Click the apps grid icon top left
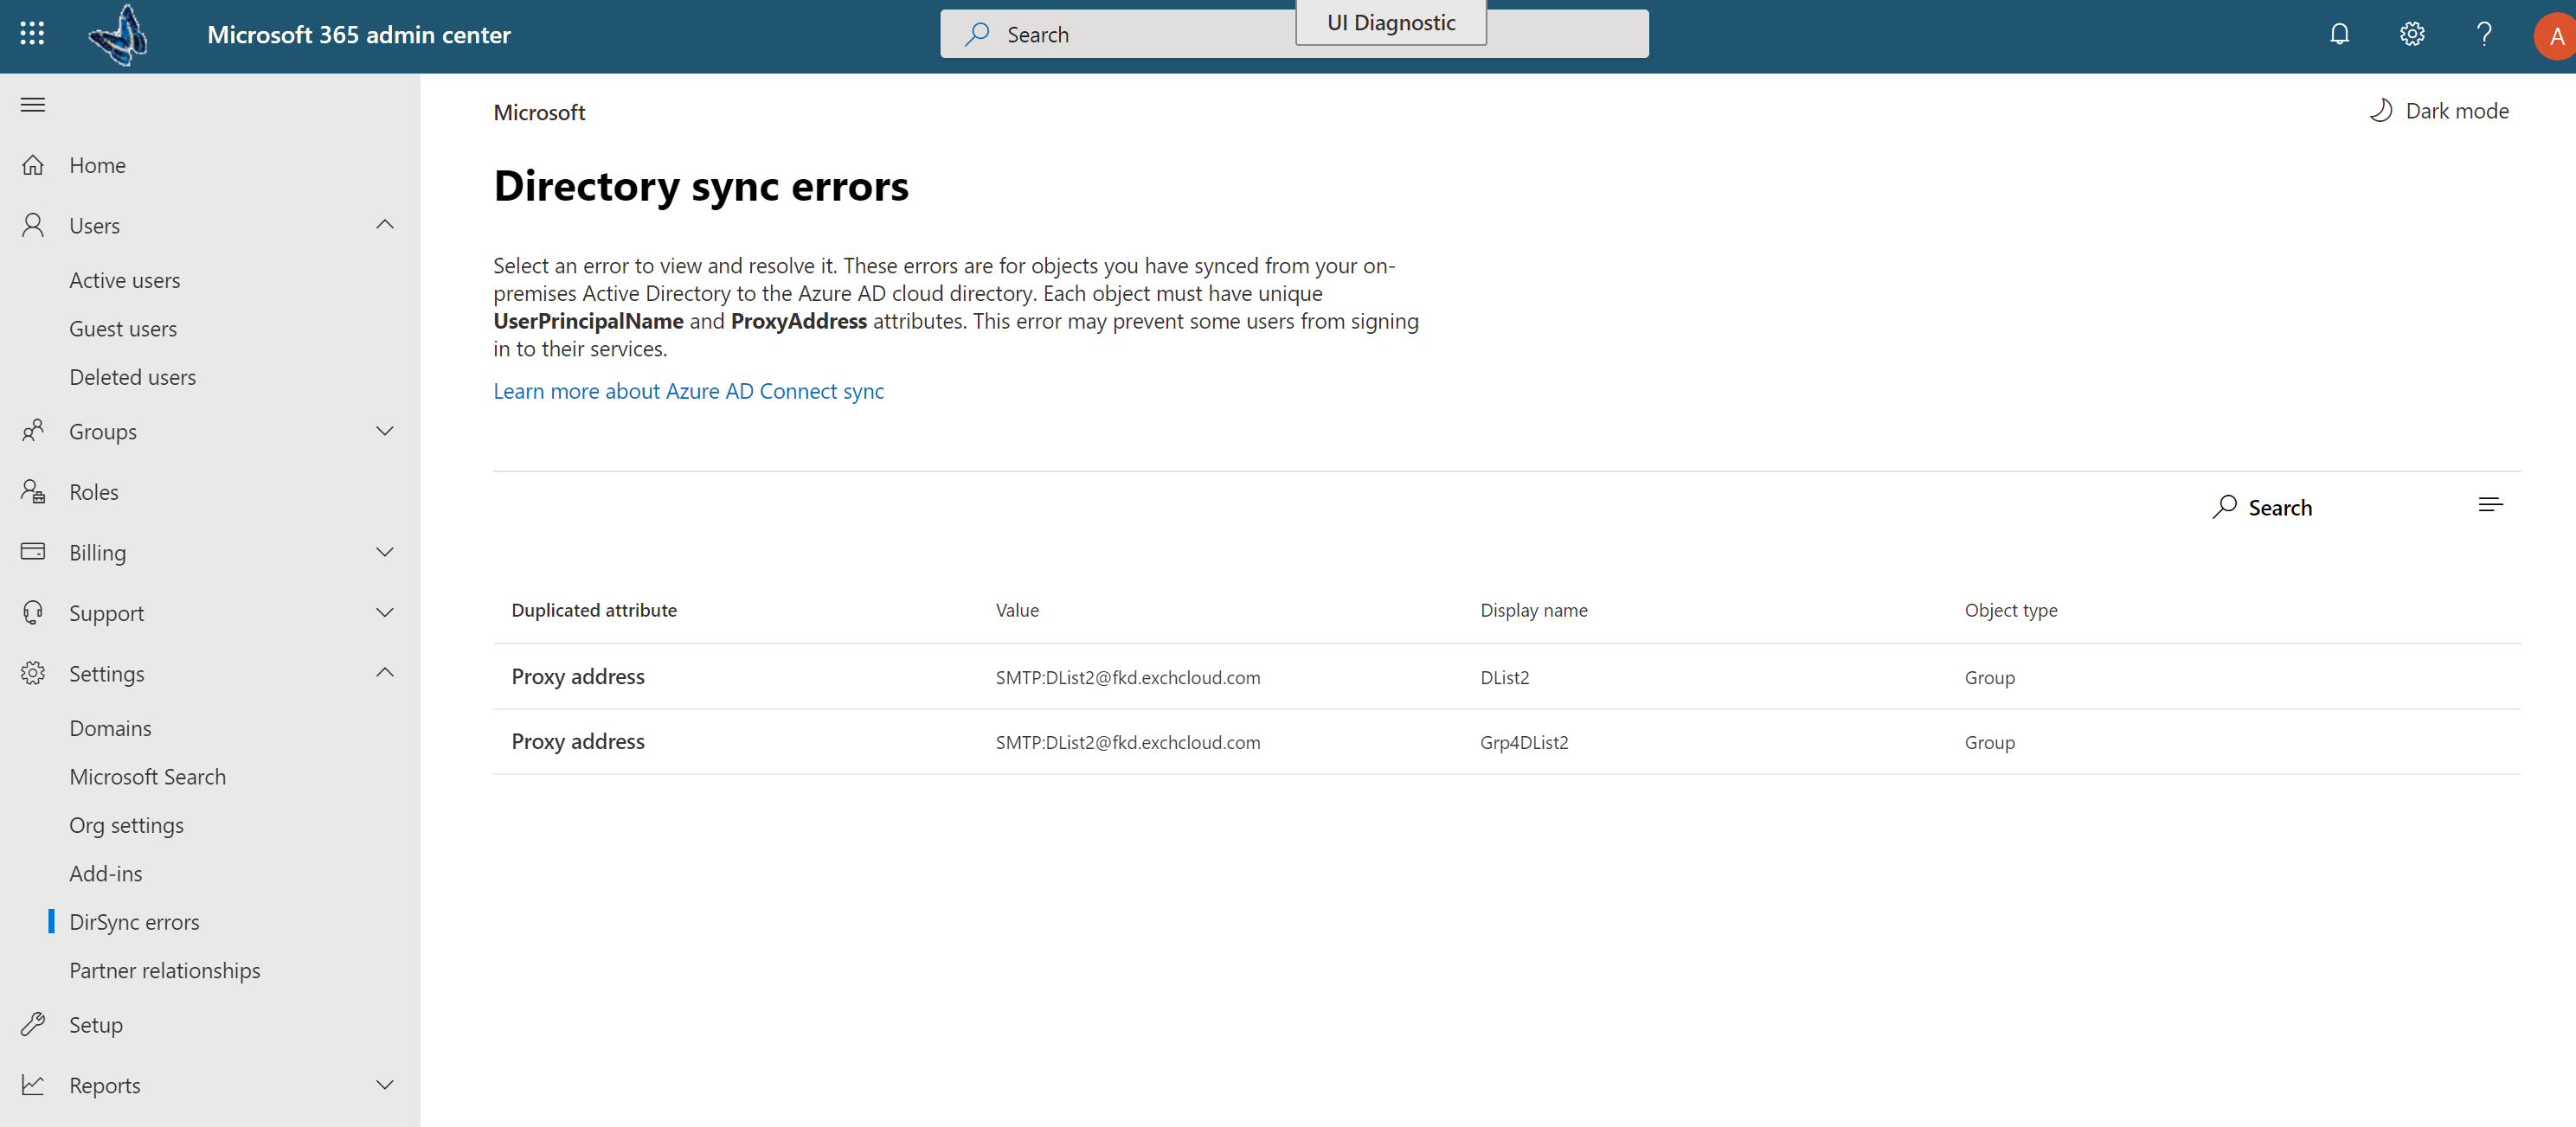This screenshot has height=1127, width=2576. (x=29, y=31)
